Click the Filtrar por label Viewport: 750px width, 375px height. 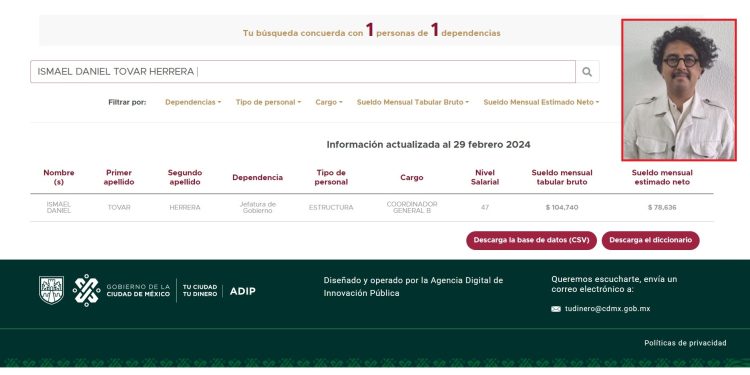127,102
